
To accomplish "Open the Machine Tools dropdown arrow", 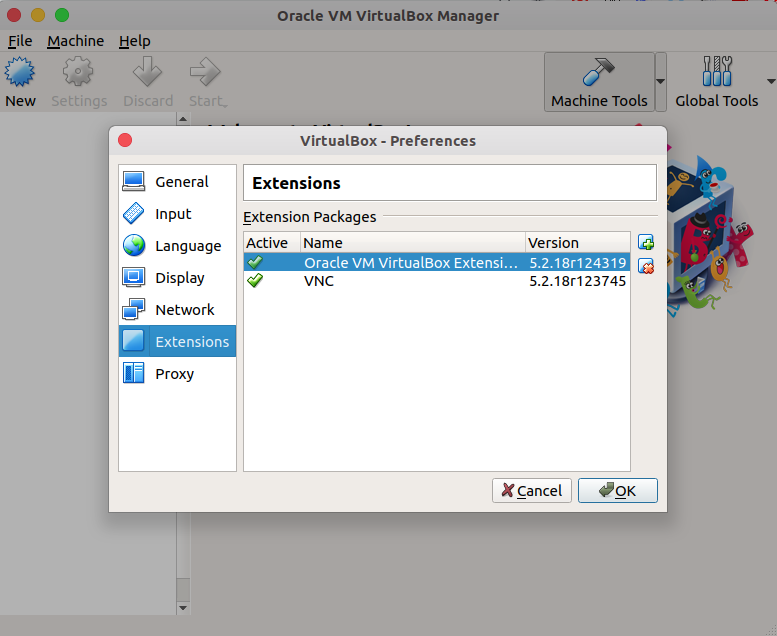I will coord(661,82).
